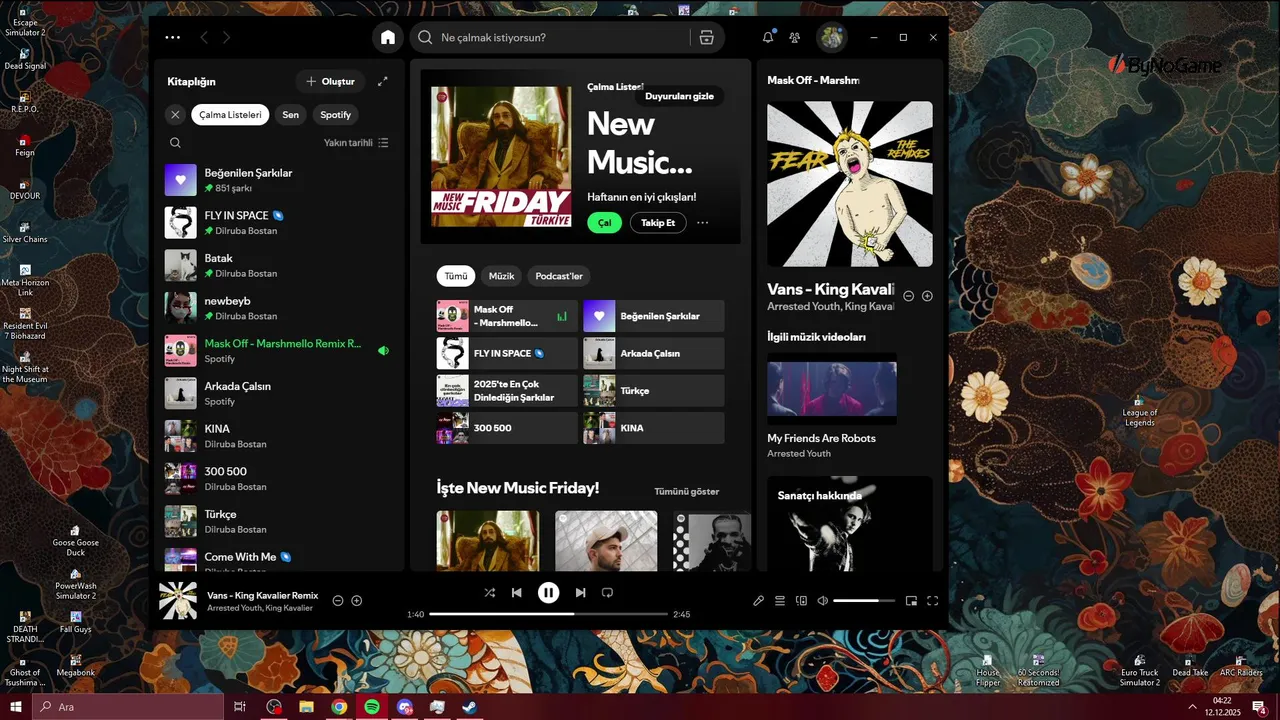This screenshot has height=720, width=1280.
Task: Seek on the song progress bar
Action: [x=548, y=614]
